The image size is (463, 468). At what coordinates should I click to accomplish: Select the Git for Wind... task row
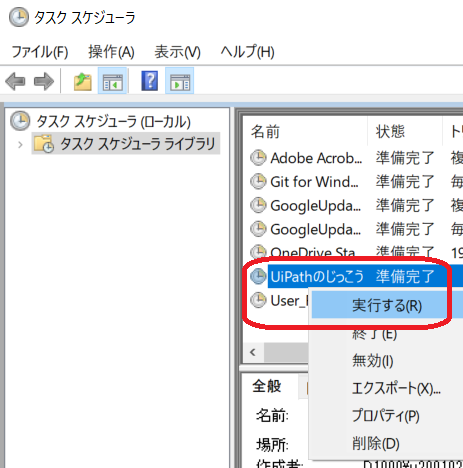[353, 182]
